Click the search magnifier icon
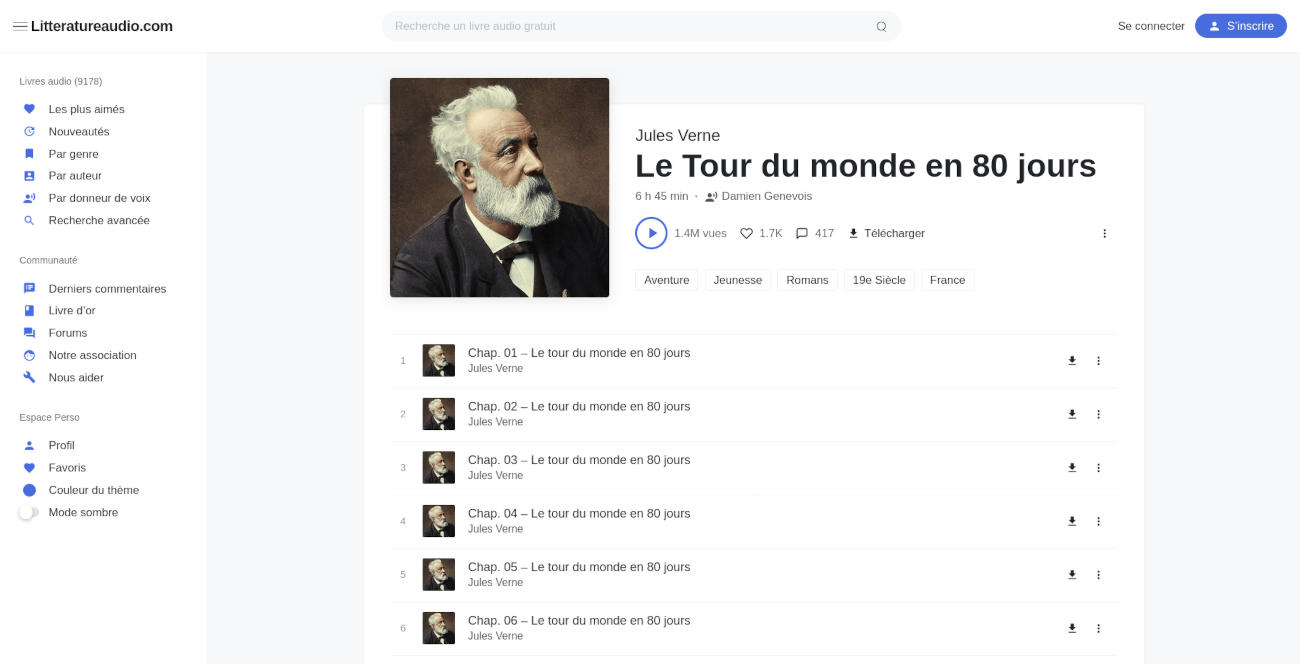Viewport: 1300px width, 664px height. 881,26
